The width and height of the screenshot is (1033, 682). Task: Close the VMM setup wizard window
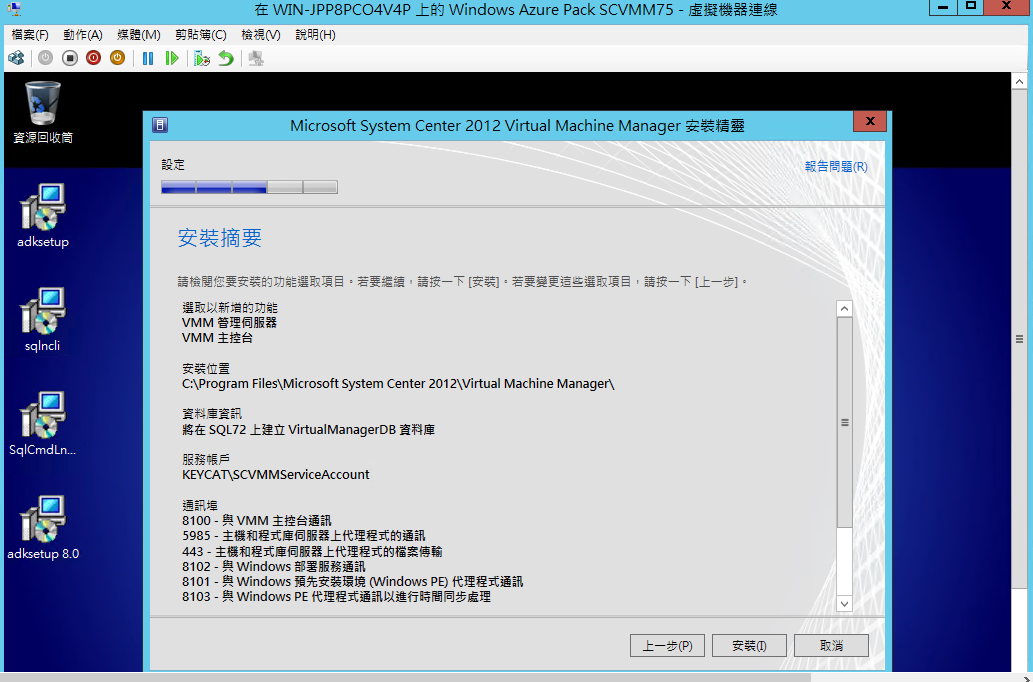click(x=870, y=121)
